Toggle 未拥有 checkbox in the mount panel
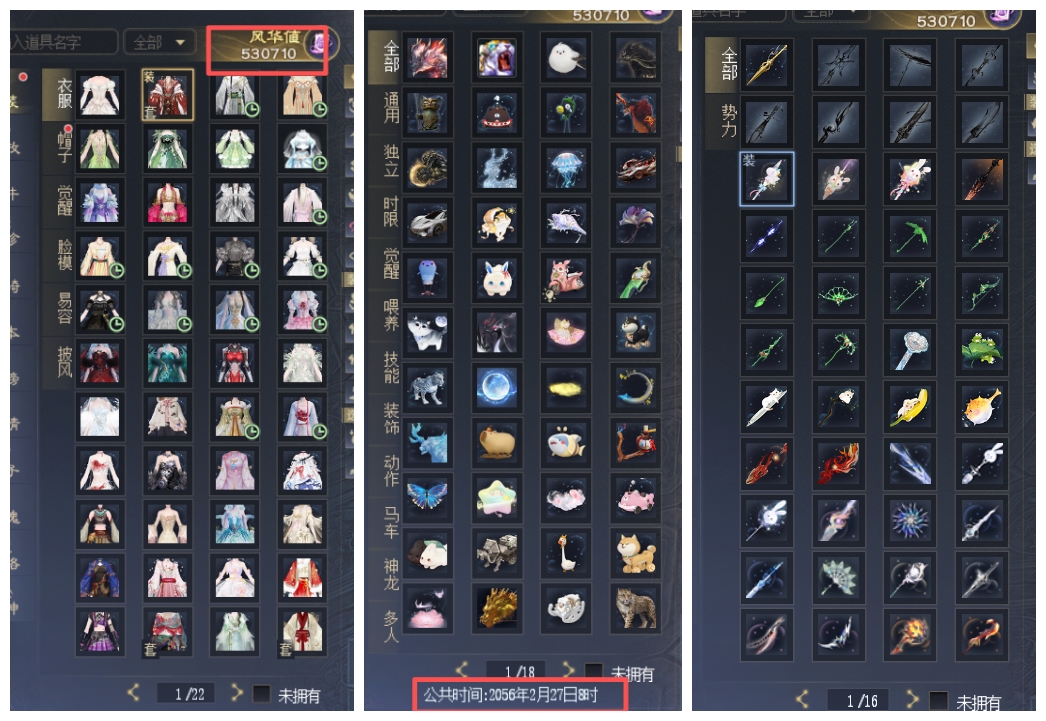1046x721 pixels. tap(593, 672)
